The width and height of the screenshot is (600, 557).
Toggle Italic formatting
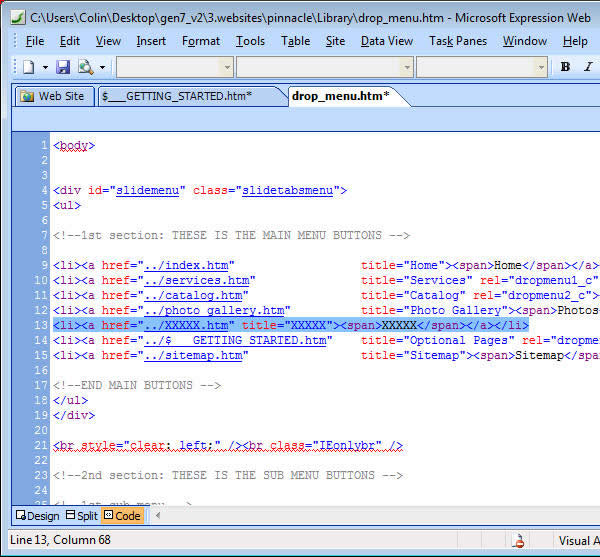589,67
